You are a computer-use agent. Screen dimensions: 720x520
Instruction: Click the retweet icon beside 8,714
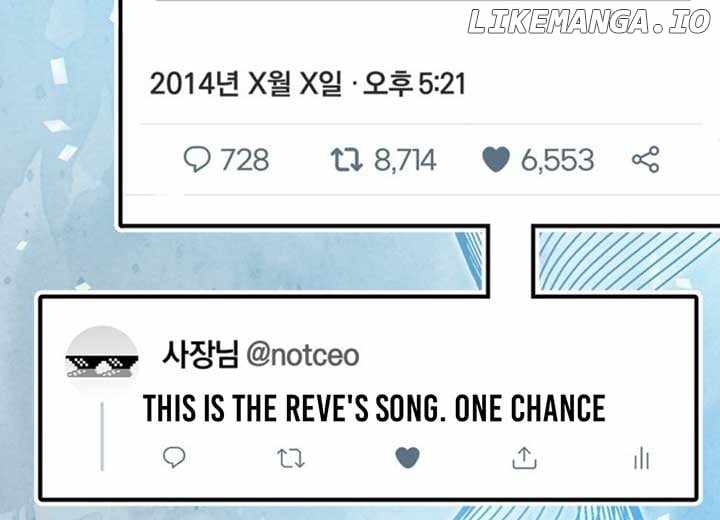pos(347,159)
